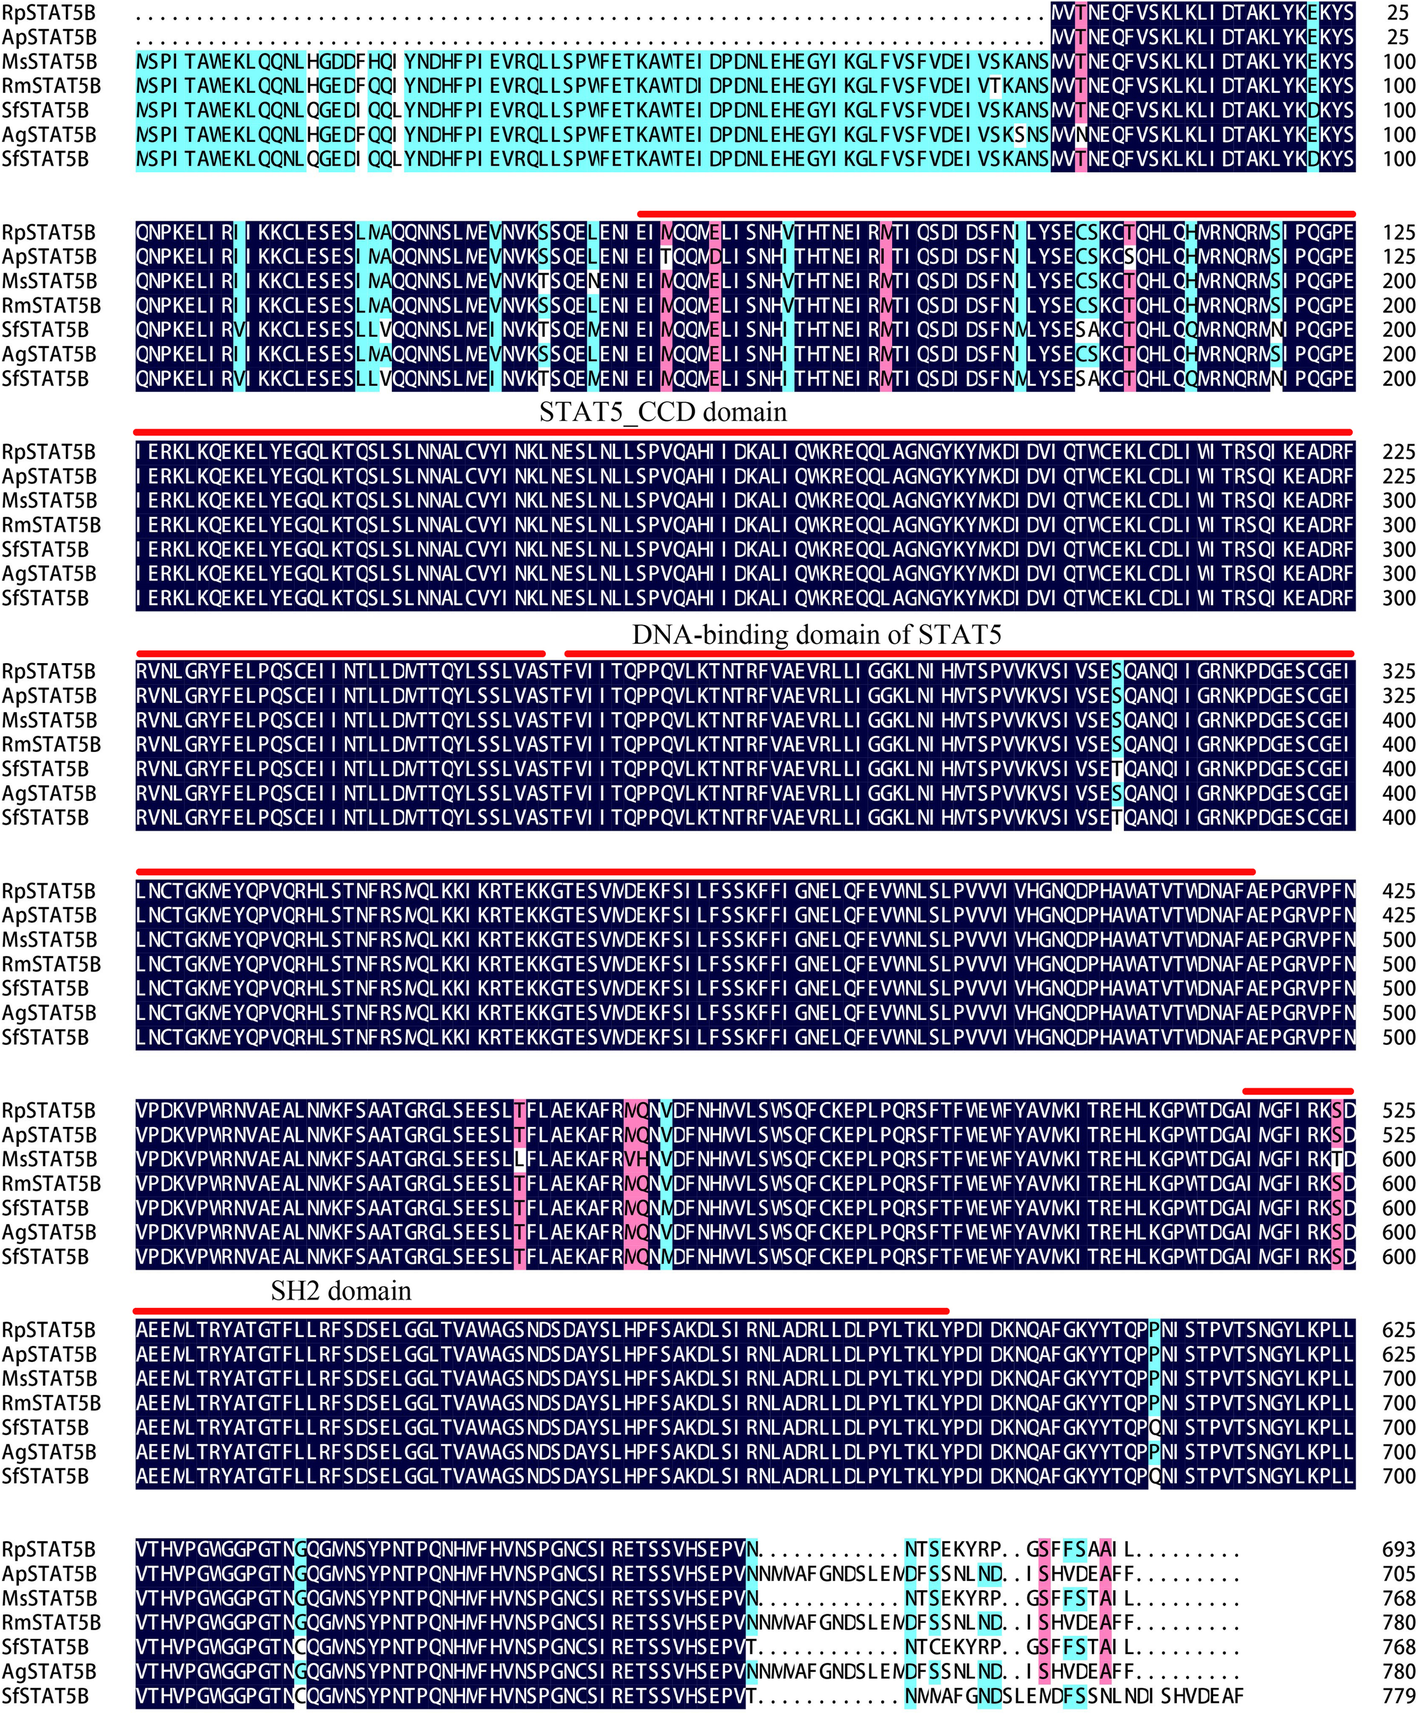
Task: Click number 125 in the RpSTAT5B row
Action: [1399, 233]
